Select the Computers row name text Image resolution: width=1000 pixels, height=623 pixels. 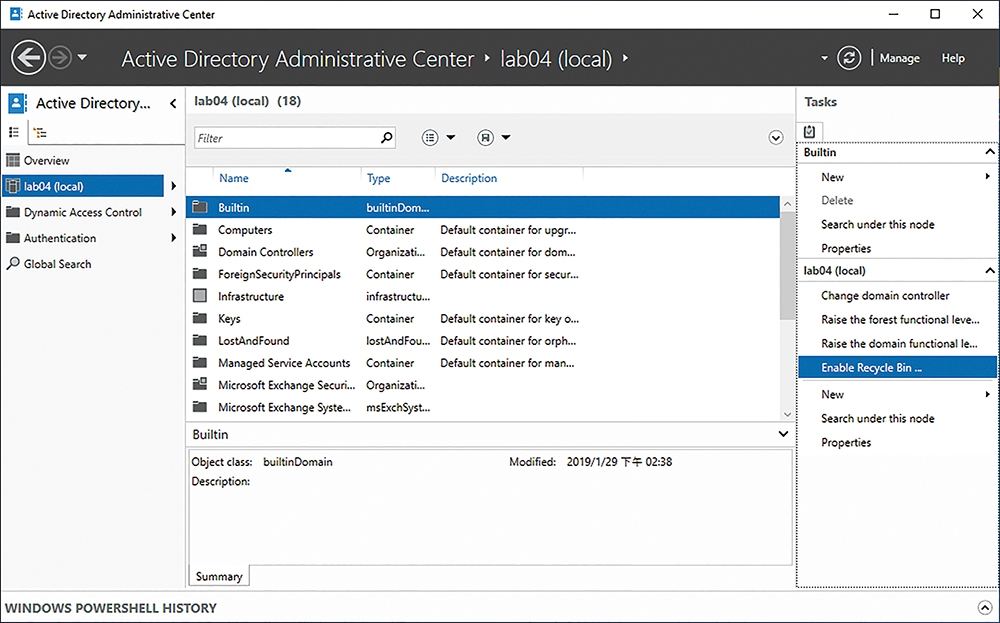click(245, 230)
